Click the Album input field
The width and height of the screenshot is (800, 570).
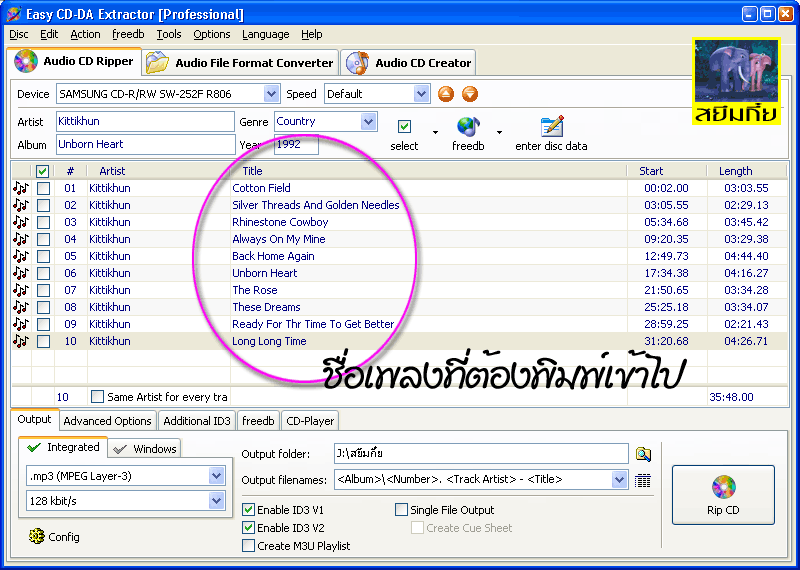145,144
